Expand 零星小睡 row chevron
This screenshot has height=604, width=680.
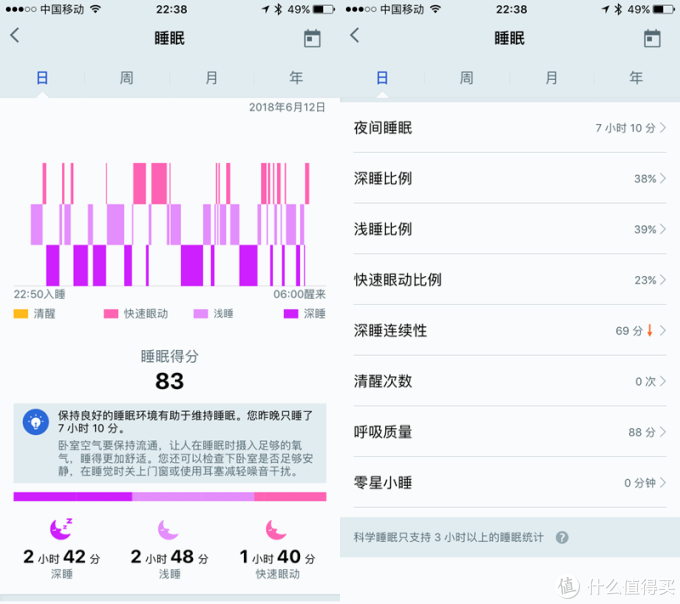click(663, 483)
